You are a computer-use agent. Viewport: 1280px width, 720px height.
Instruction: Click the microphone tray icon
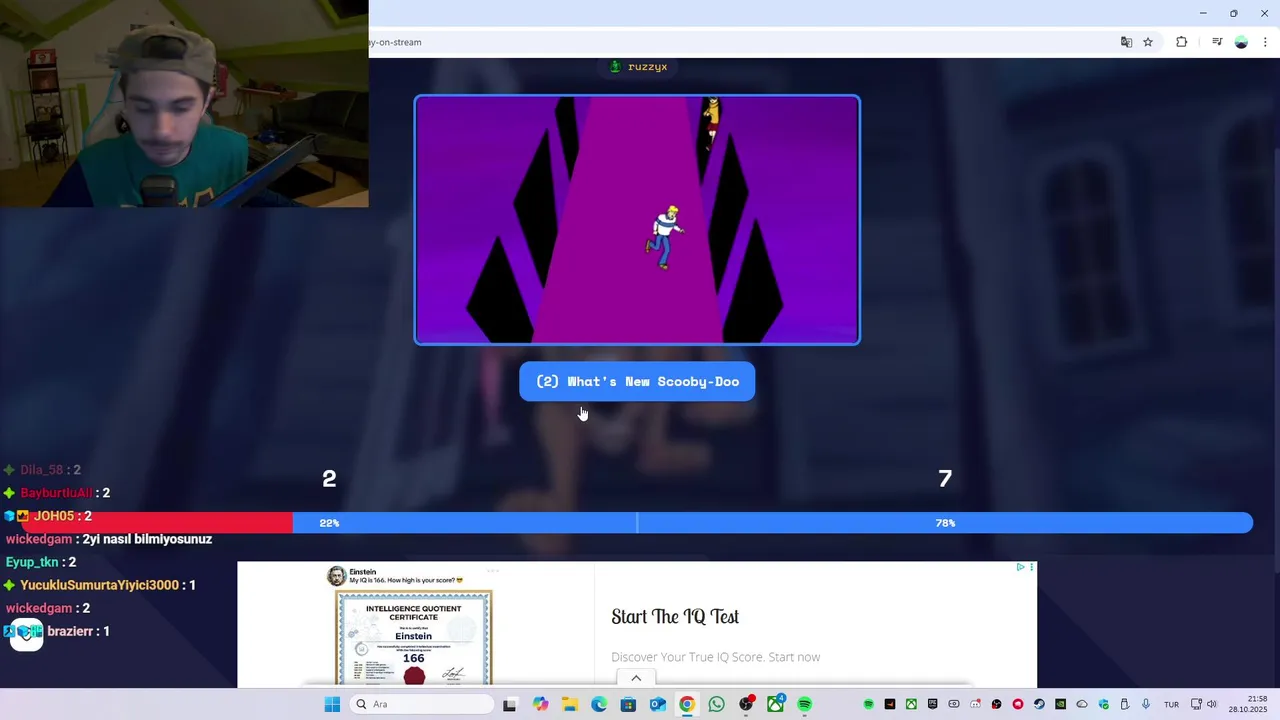[1145, 704]
